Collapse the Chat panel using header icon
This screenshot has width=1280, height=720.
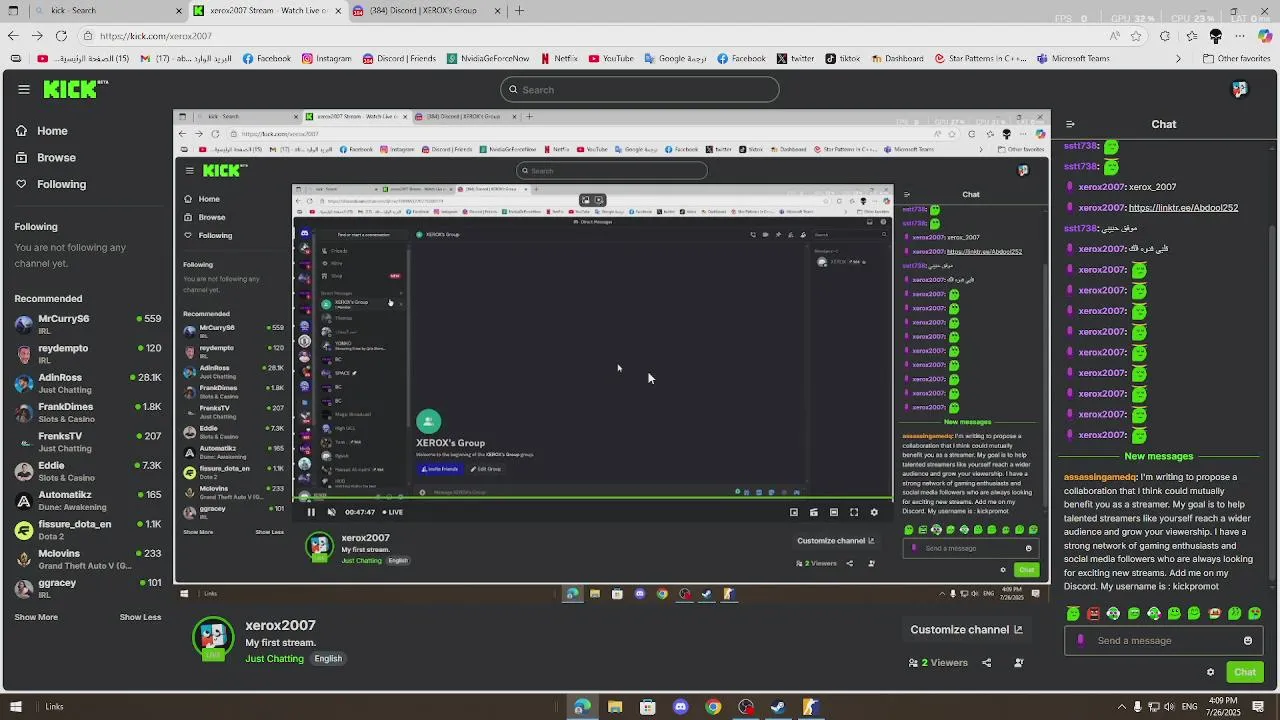tap(1070, 124)
